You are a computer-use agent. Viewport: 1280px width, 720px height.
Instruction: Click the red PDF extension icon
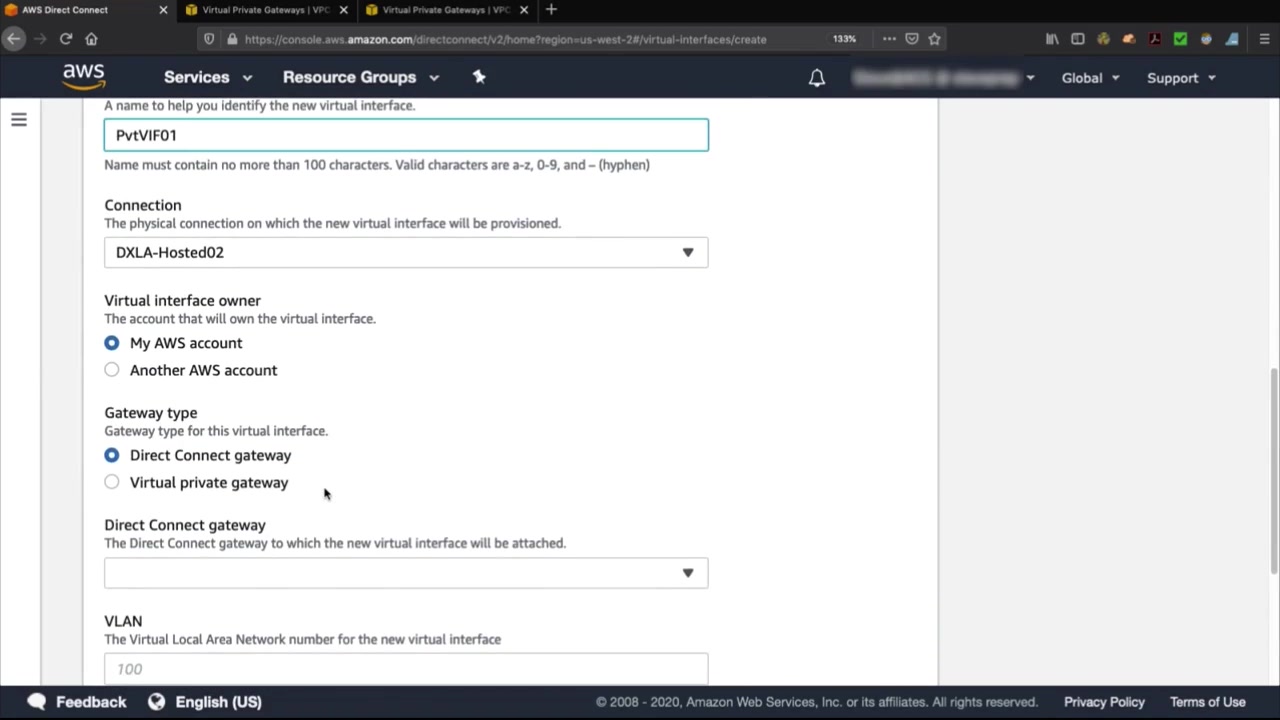click(x=1155, y=39)
